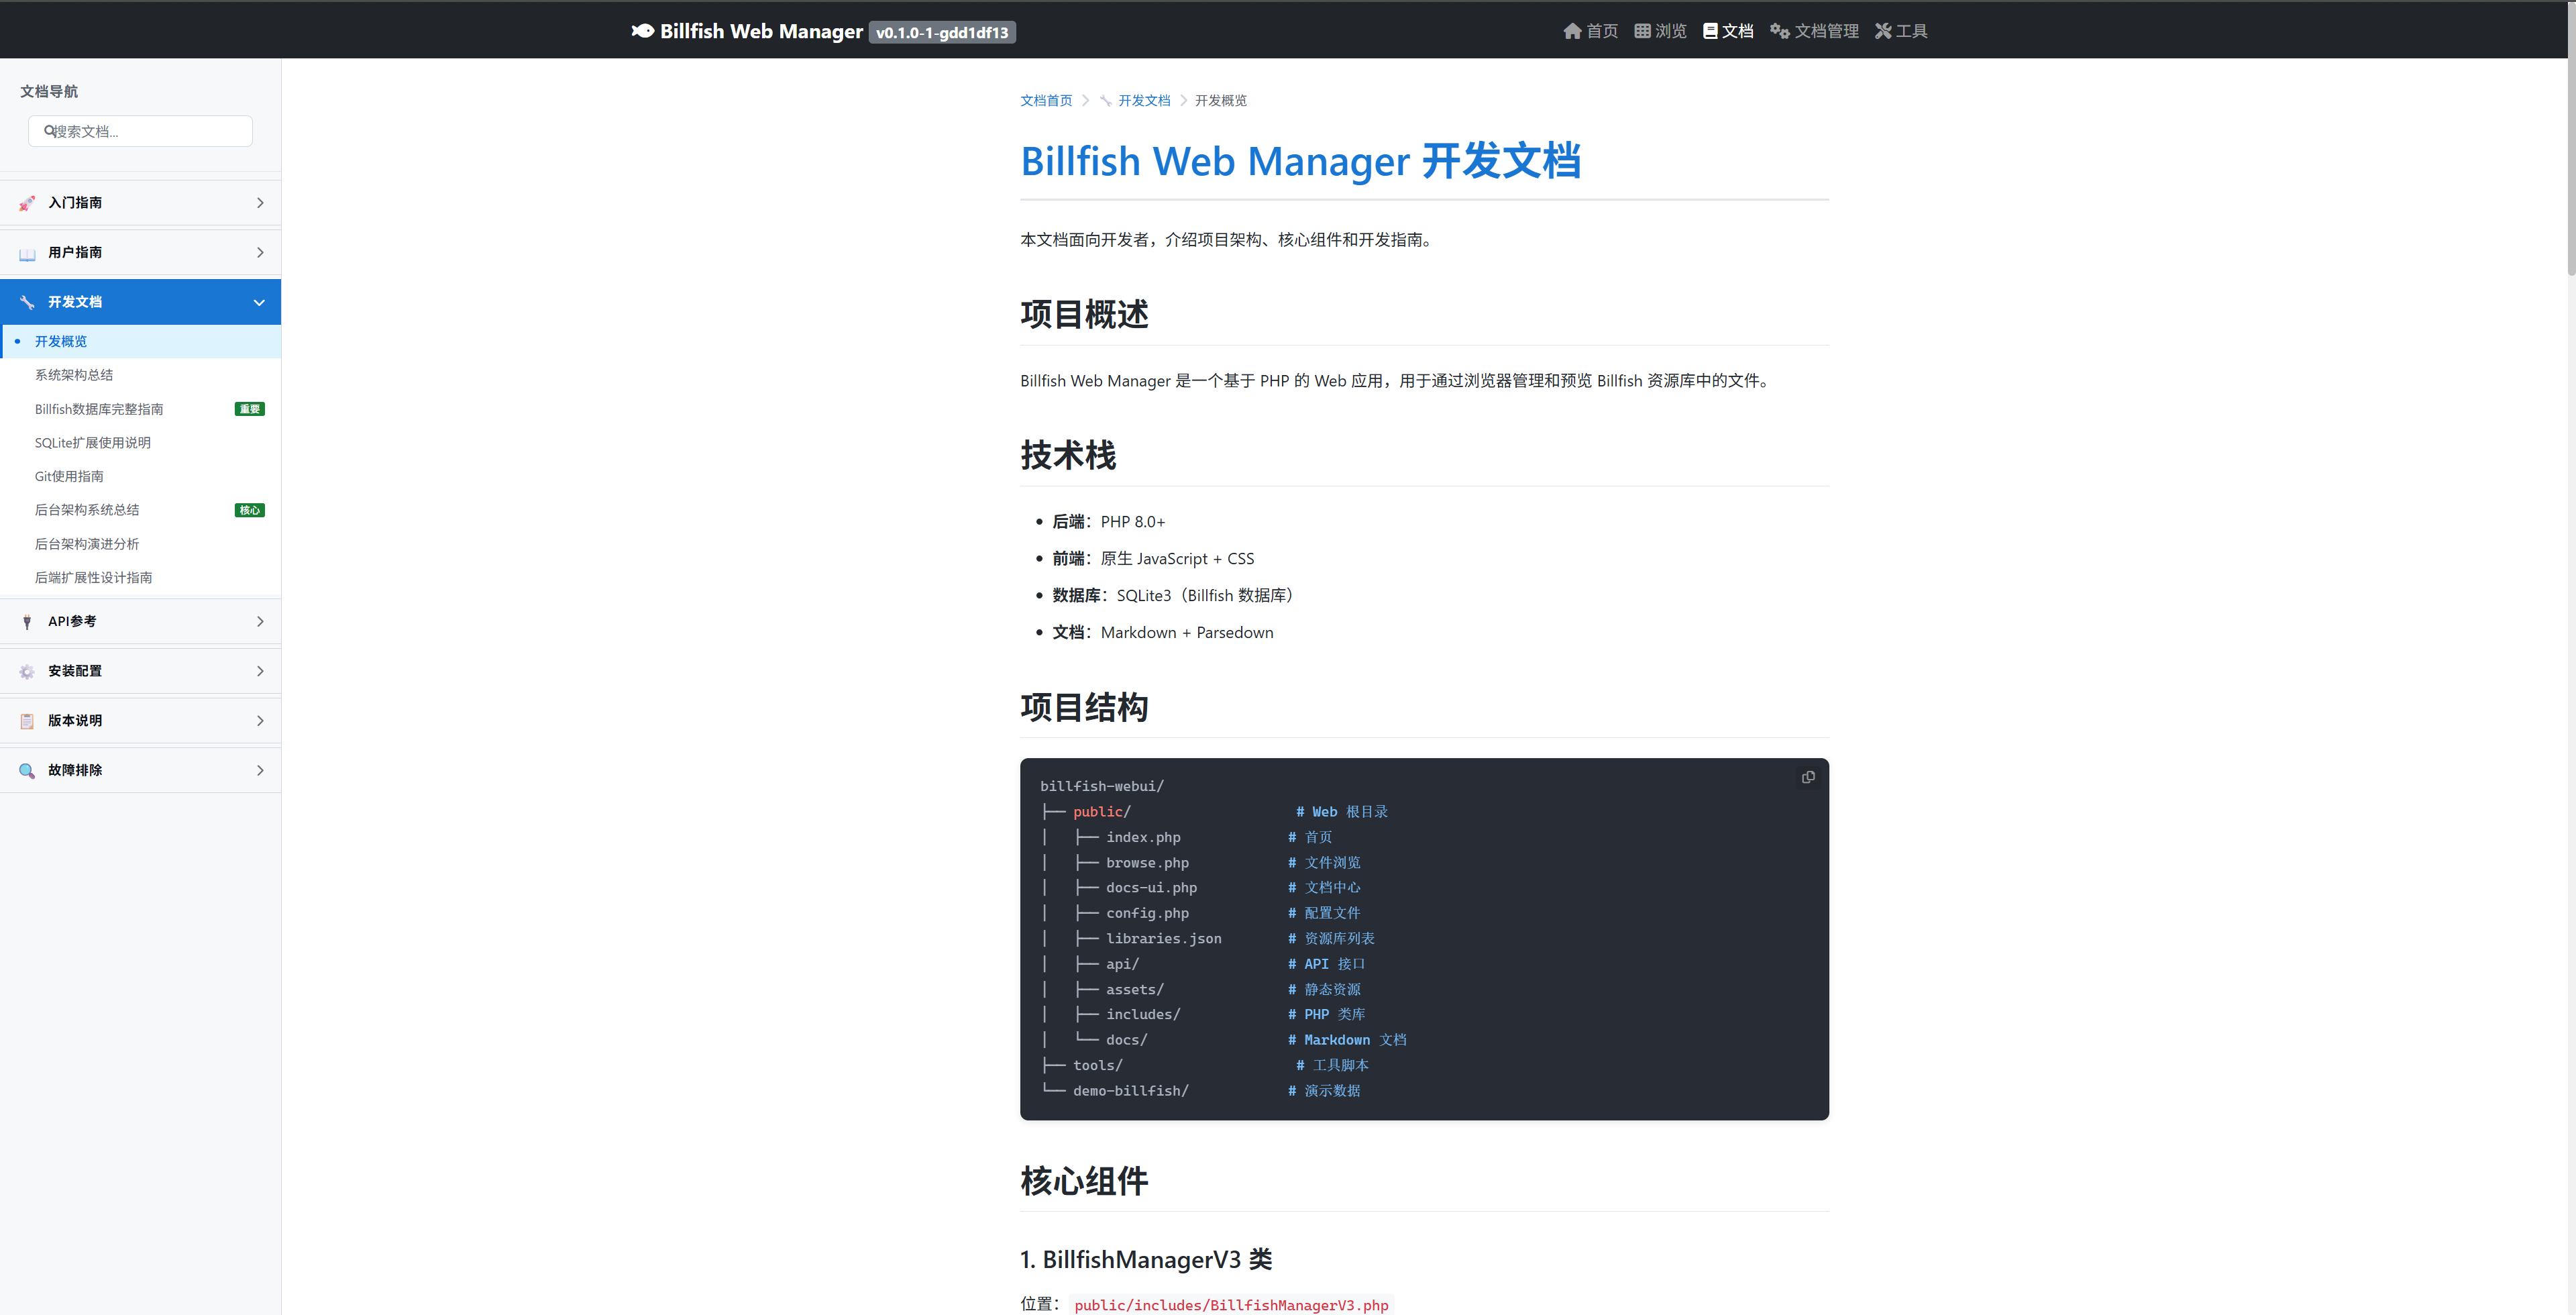Click the rocket icon beside 入门指南
This screenshot has width=2576, height=1315.
pyautogui.click(x=27, y=203)
